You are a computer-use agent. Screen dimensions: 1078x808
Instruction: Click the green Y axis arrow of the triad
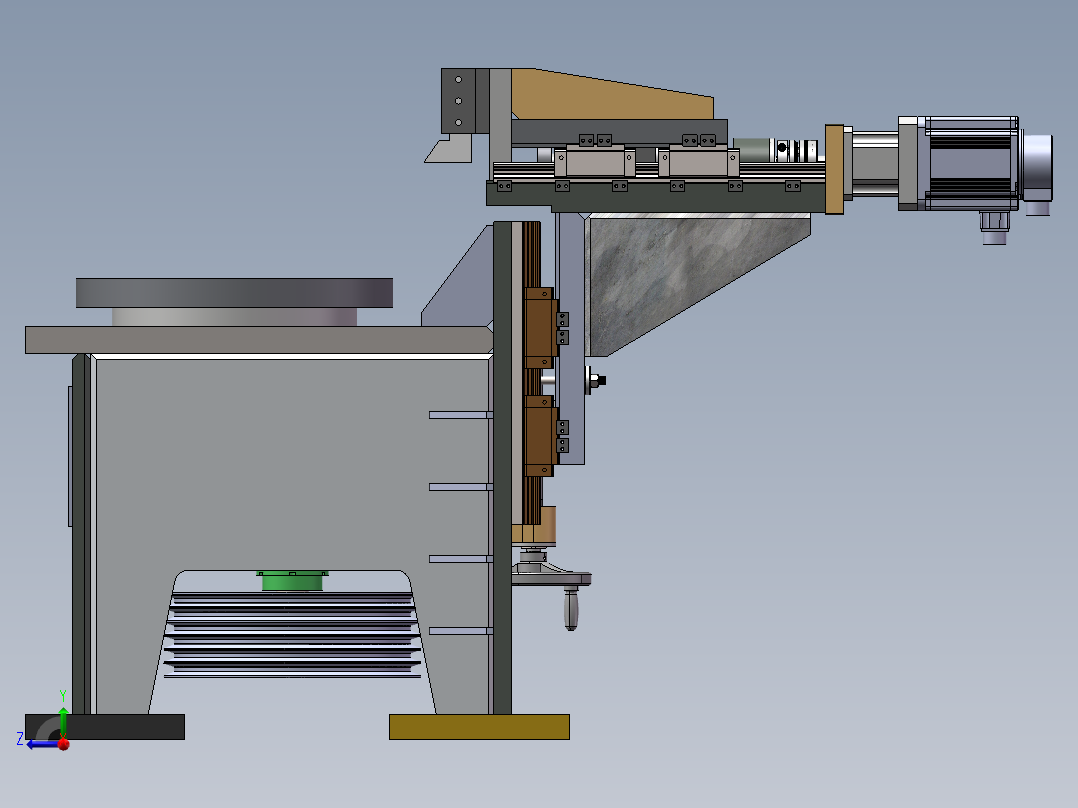63,721
